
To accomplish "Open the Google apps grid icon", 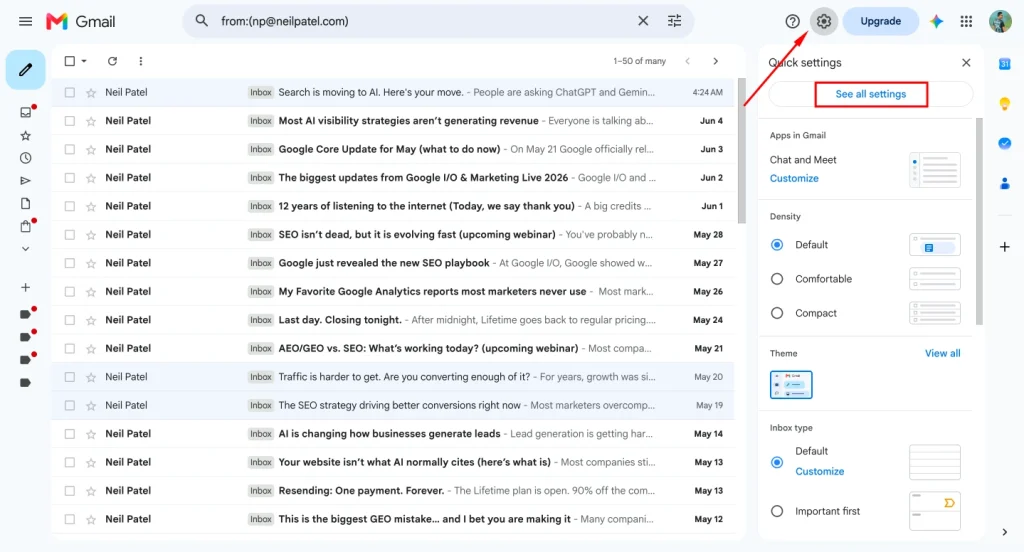I will coord(967,22).
